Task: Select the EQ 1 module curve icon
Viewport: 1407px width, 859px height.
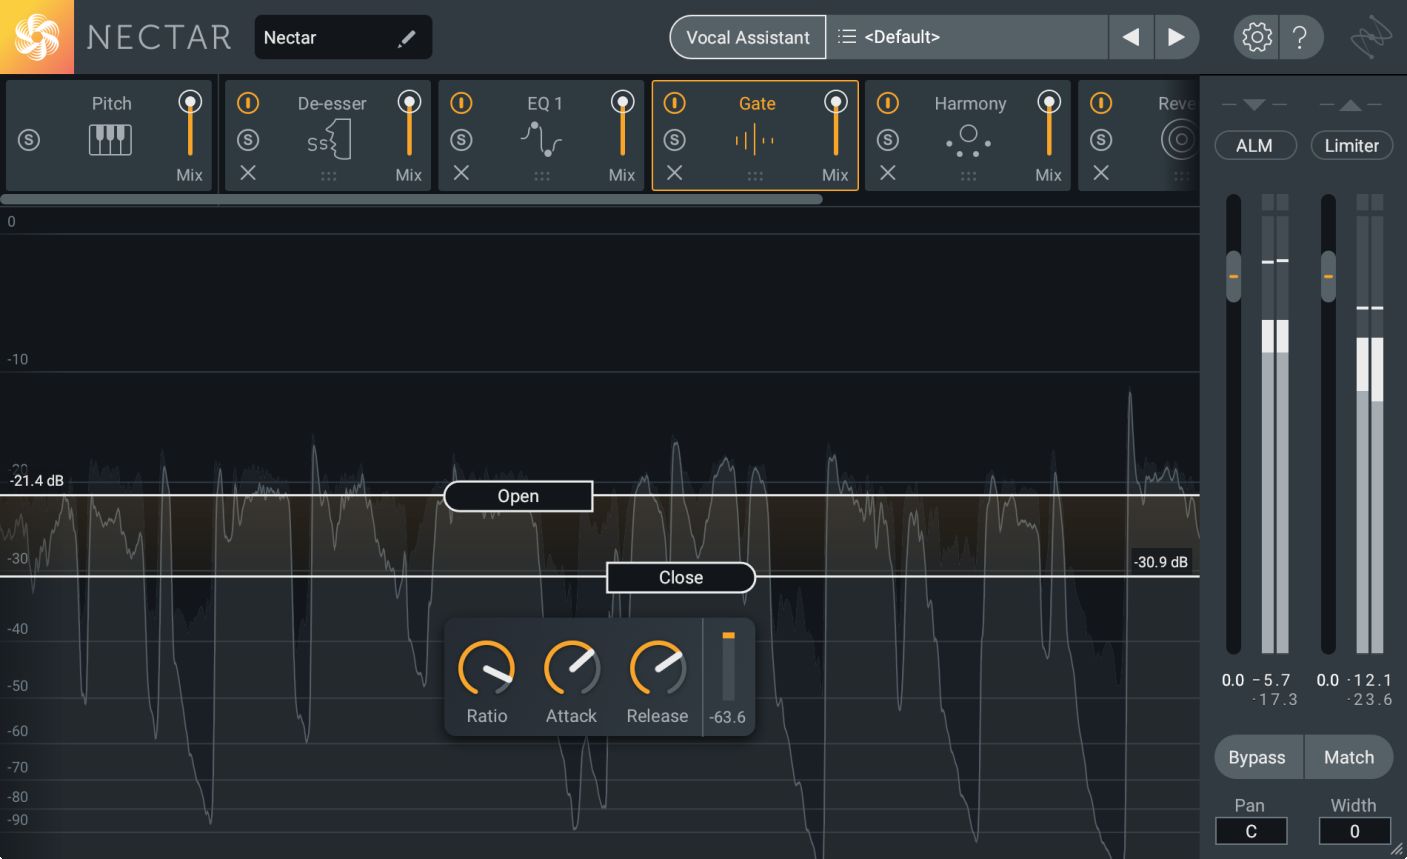Action: pyautogui.click(x=541, y=139)
